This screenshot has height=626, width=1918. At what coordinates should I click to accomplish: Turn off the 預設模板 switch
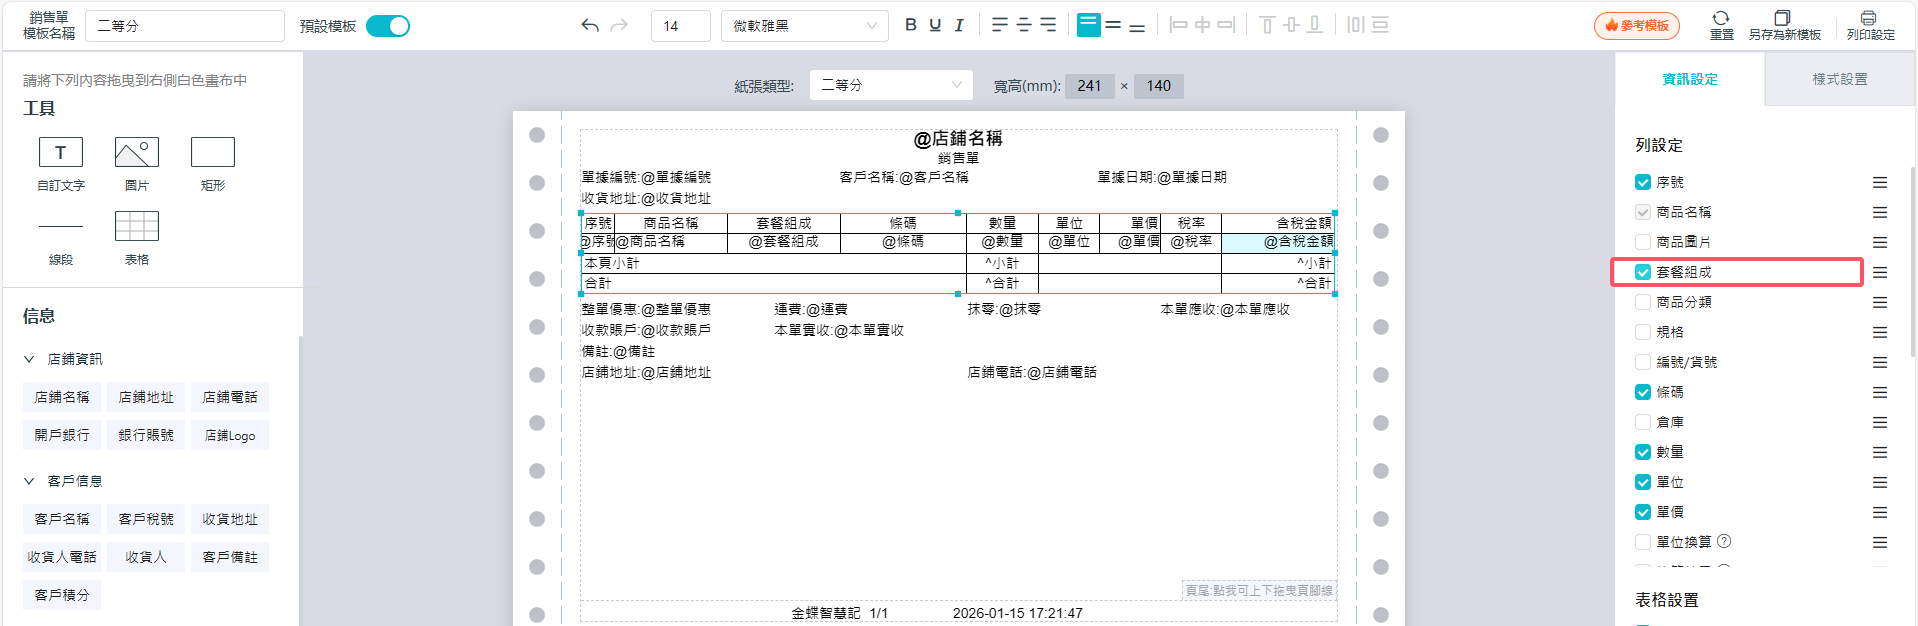[x=388, y=26]
